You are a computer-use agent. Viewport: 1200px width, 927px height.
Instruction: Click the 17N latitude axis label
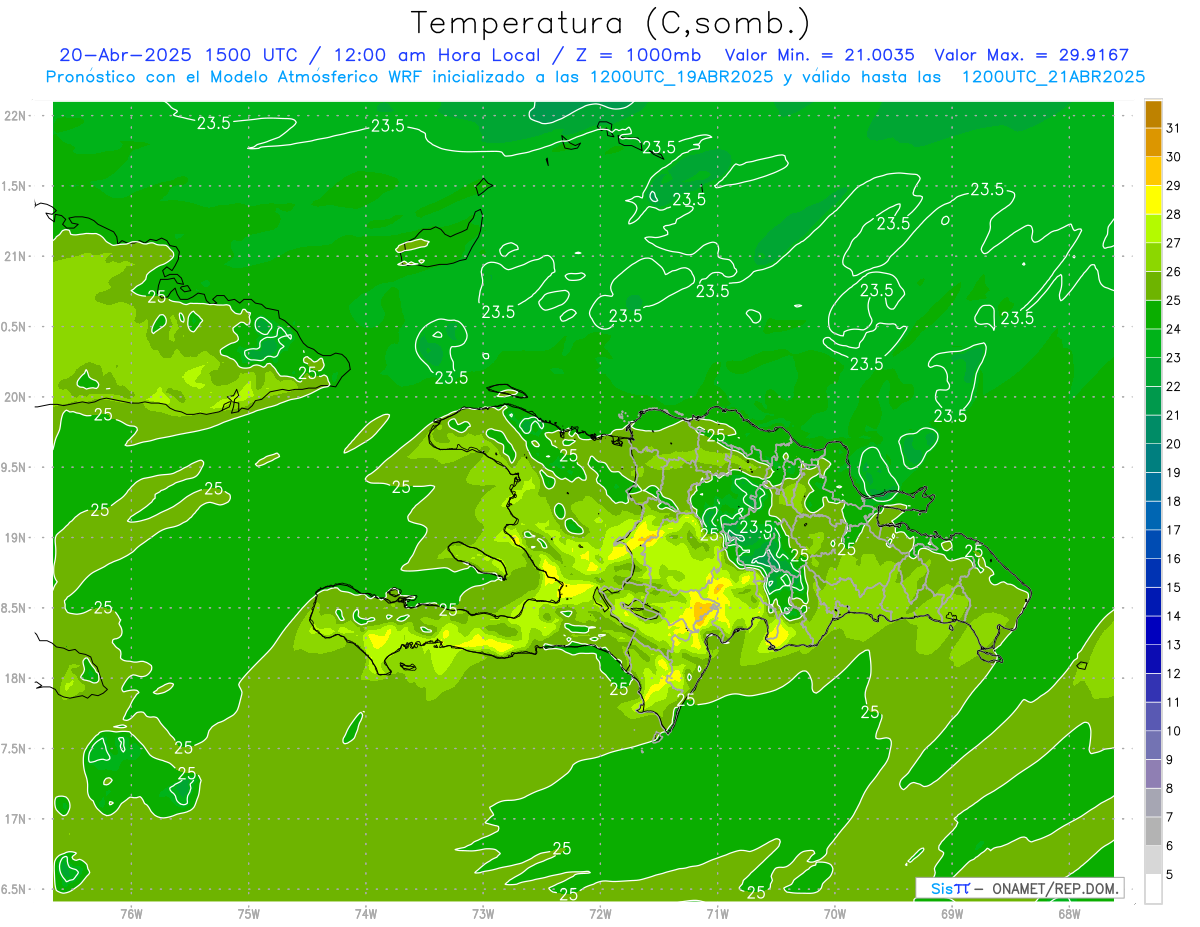click(x=16, y=820)
